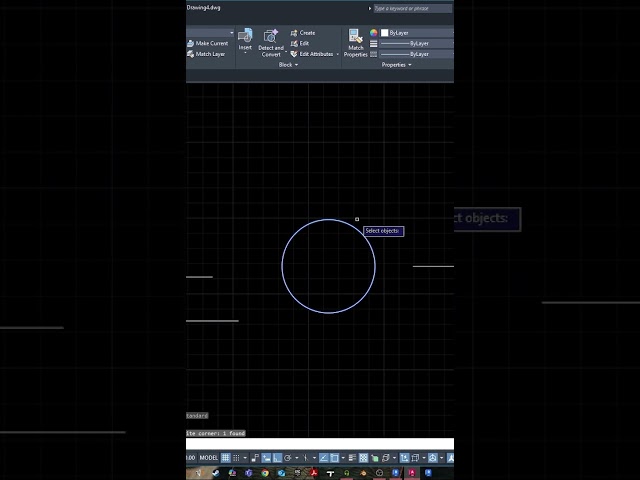The width and height of the screenshot is (640, 480).
Task: Open 3D object snap settings arrow
Action: [394, 458]
